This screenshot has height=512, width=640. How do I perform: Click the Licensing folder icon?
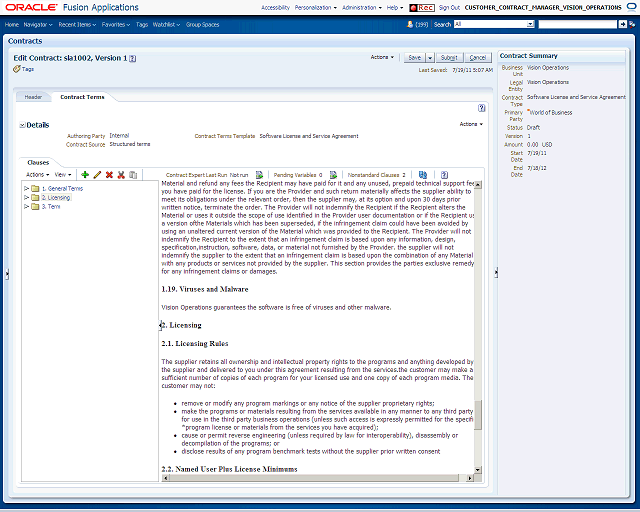36,198
